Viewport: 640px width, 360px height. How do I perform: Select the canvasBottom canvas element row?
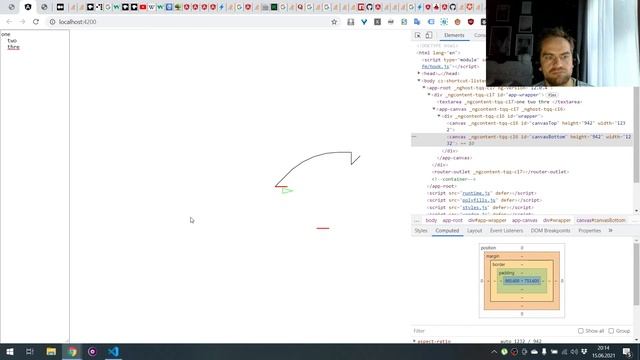coord(522,140)
